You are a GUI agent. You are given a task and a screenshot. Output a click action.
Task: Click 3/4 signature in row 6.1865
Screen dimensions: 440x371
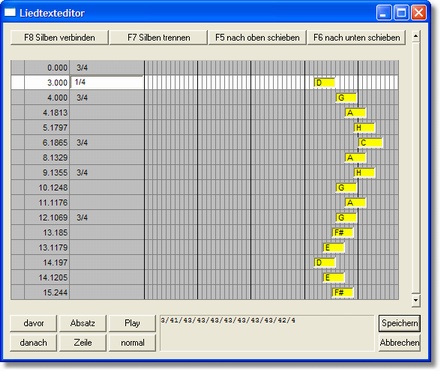pos(82,143)
